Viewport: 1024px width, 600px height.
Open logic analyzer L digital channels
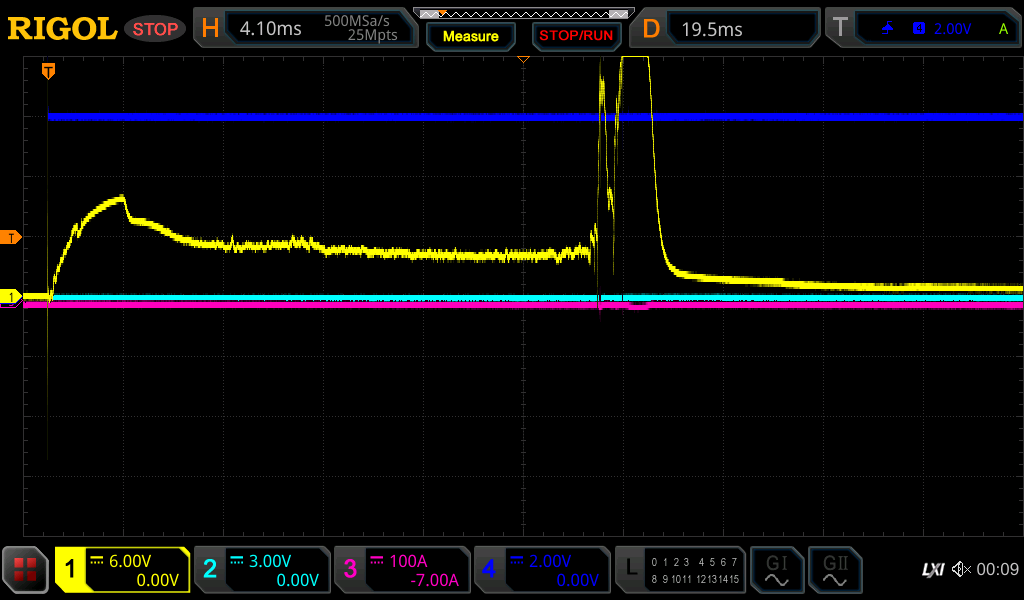tap(680, 570)
